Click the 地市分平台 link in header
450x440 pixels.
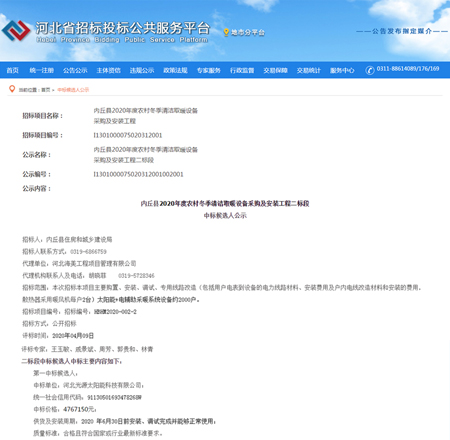(248, 32)
